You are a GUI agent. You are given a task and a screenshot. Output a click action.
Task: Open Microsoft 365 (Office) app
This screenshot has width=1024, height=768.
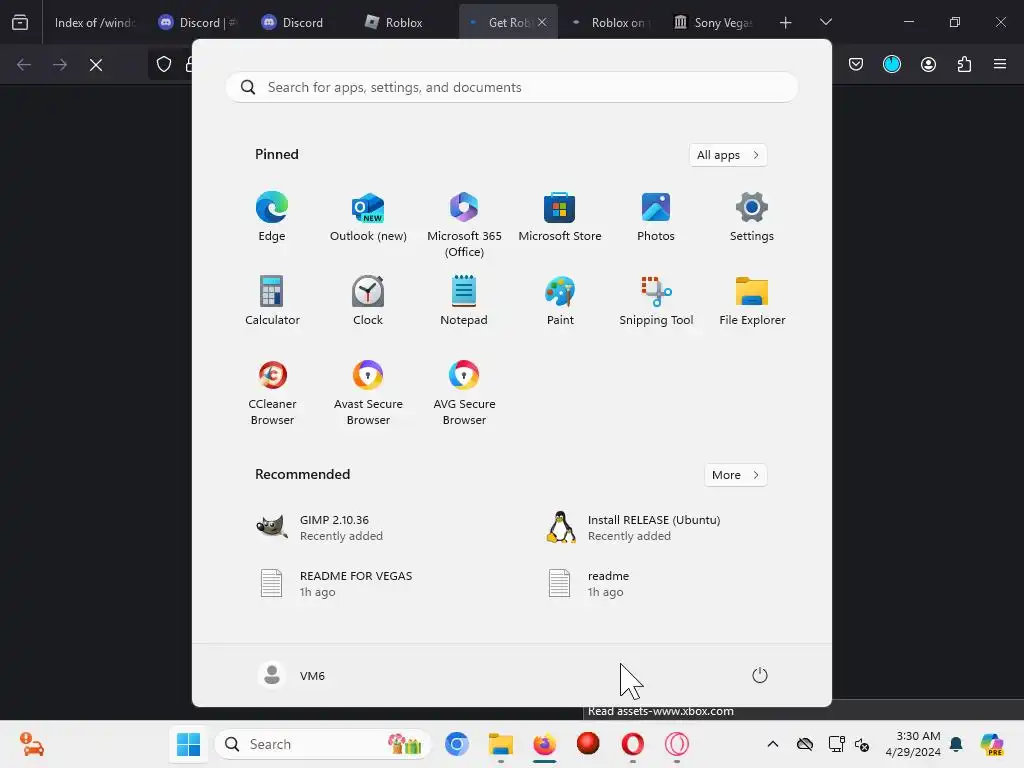[x=464, y=225]
